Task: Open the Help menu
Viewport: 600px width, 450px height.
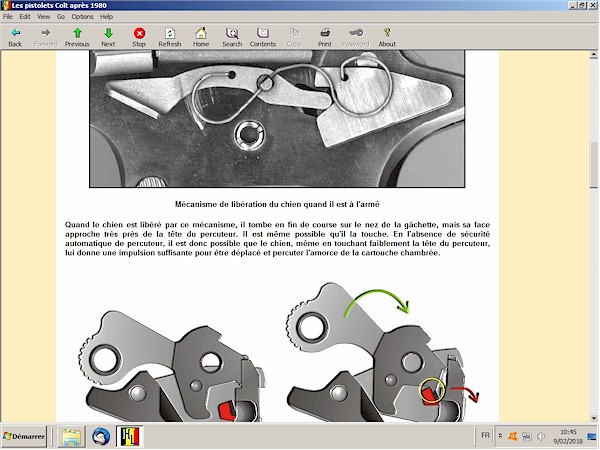Action: 106,17
